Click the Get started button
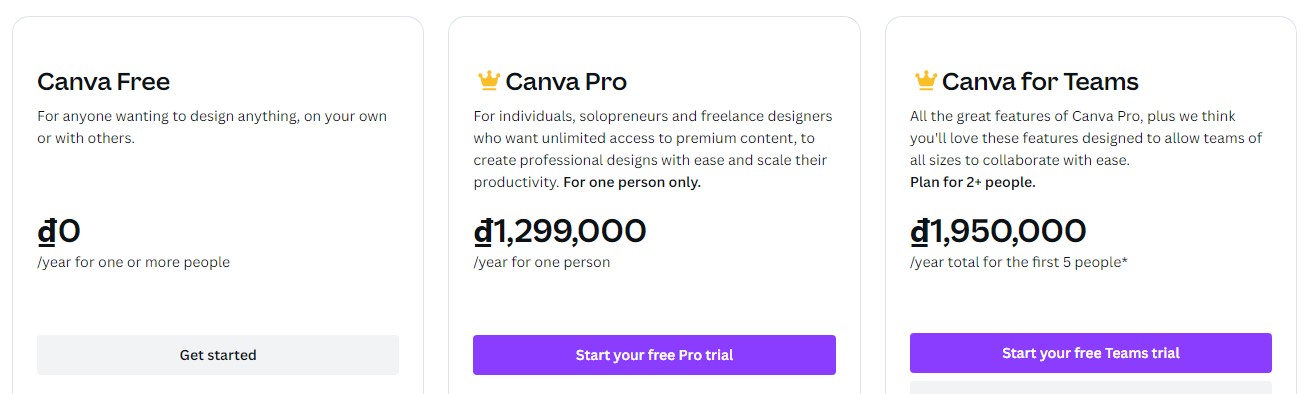 click(x=218, y=355)
